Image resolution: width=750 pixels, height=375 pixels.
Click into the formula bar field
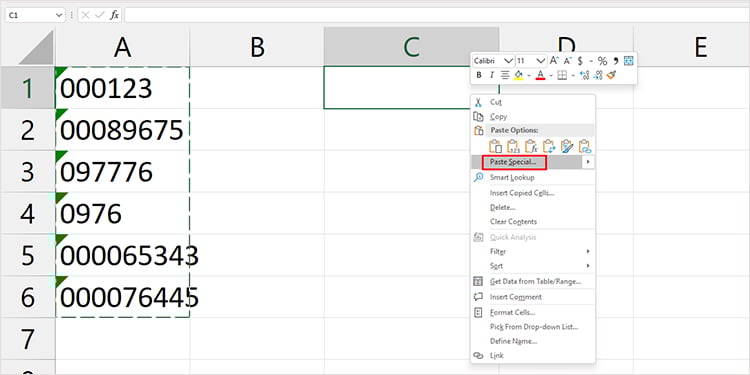pyautogui.click(x=436, y=15)
